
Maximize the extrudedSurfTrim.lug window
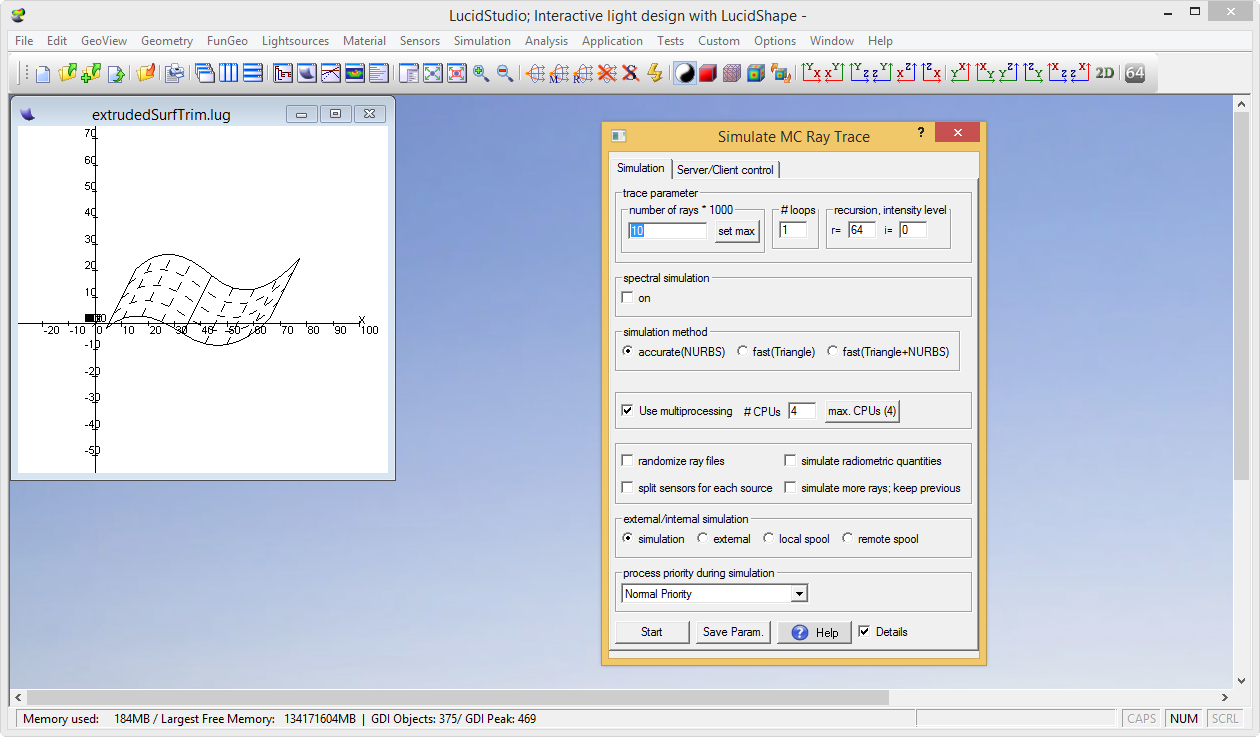tap(335, 114)
